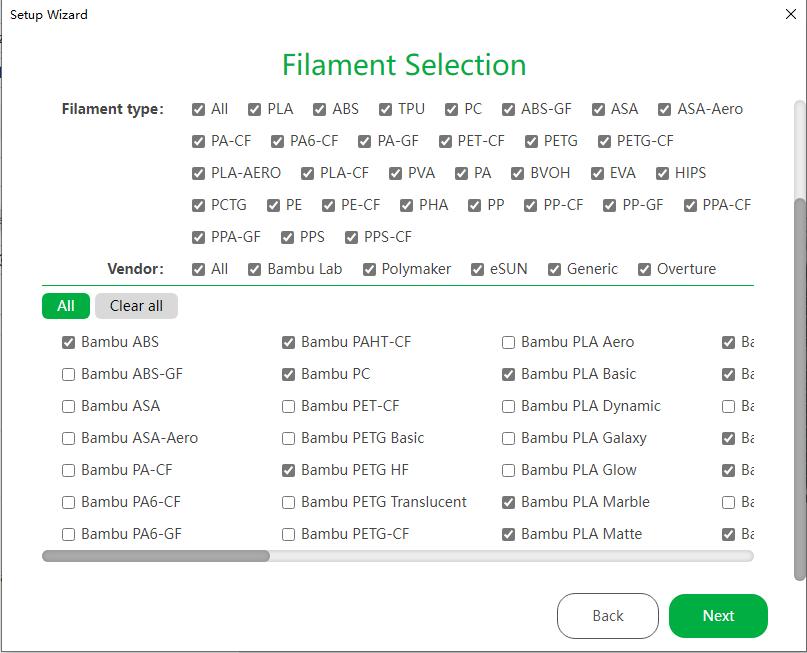Uncheck the PLA filament type checkbox

(254, 110)
